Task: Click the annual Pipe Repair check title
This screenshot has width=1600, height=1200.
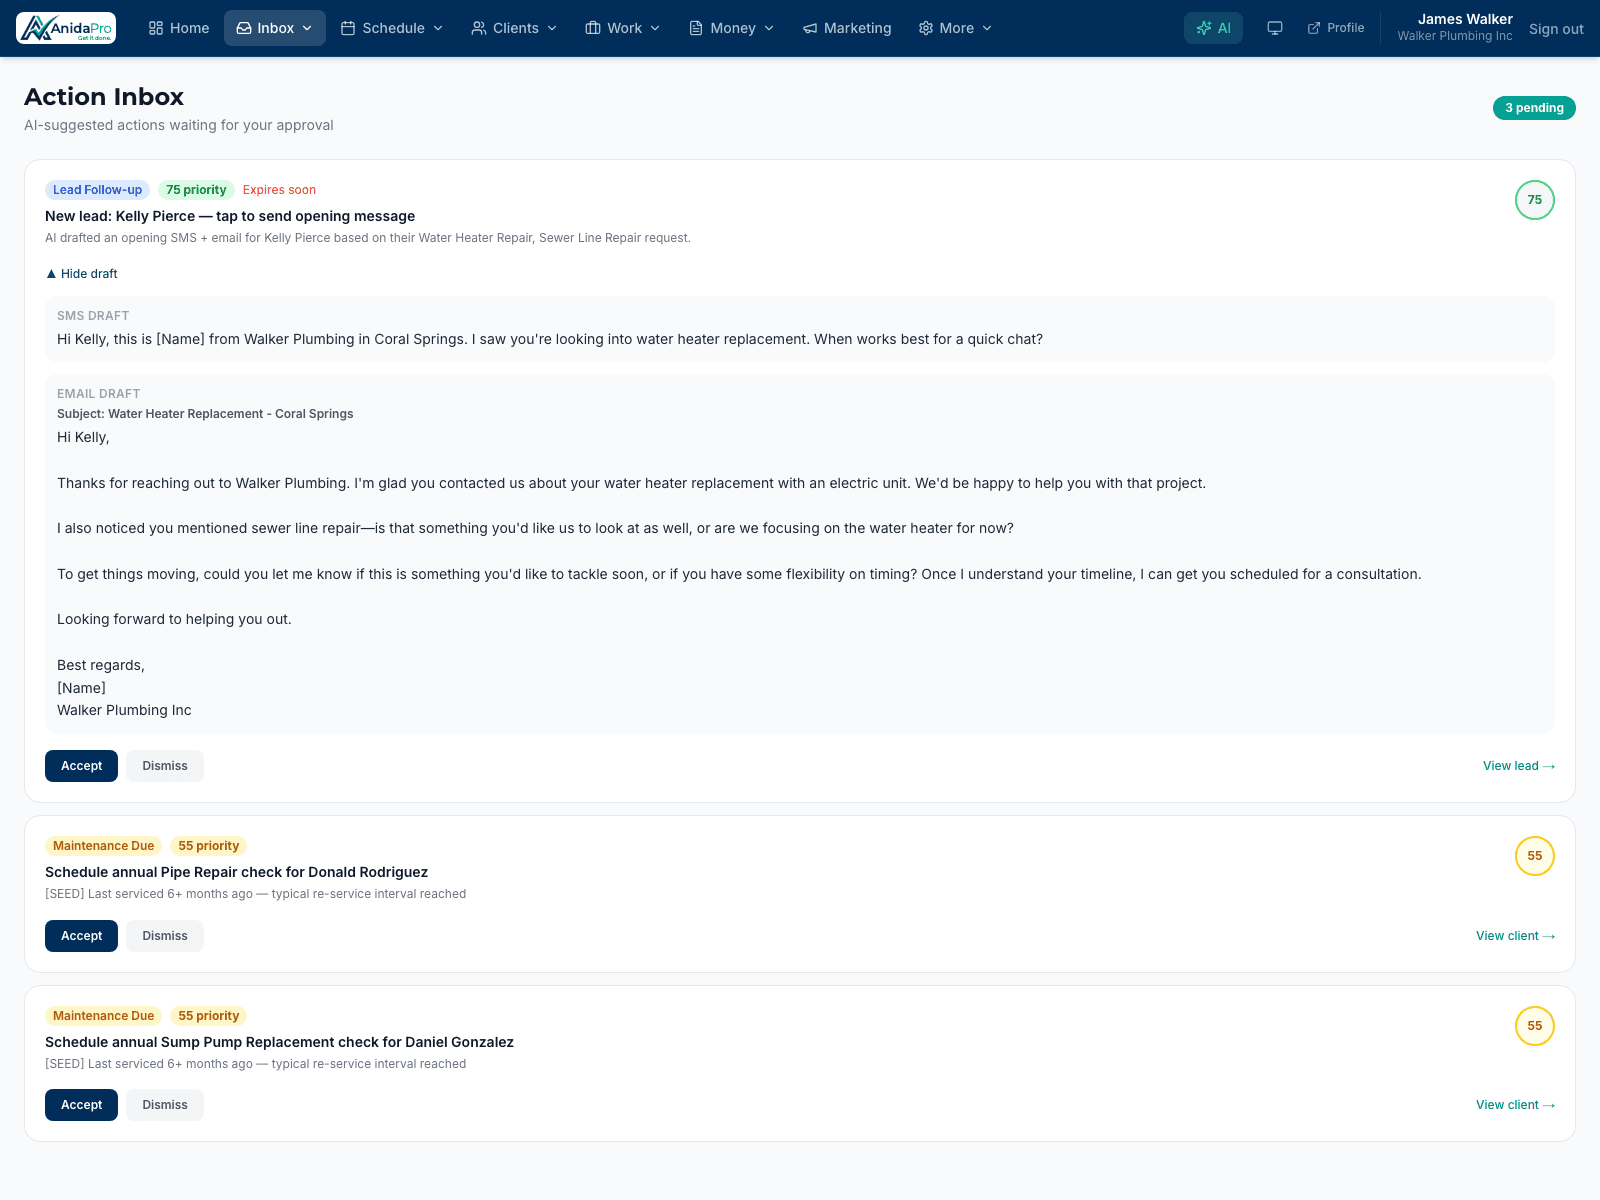Action: [236, 872]
